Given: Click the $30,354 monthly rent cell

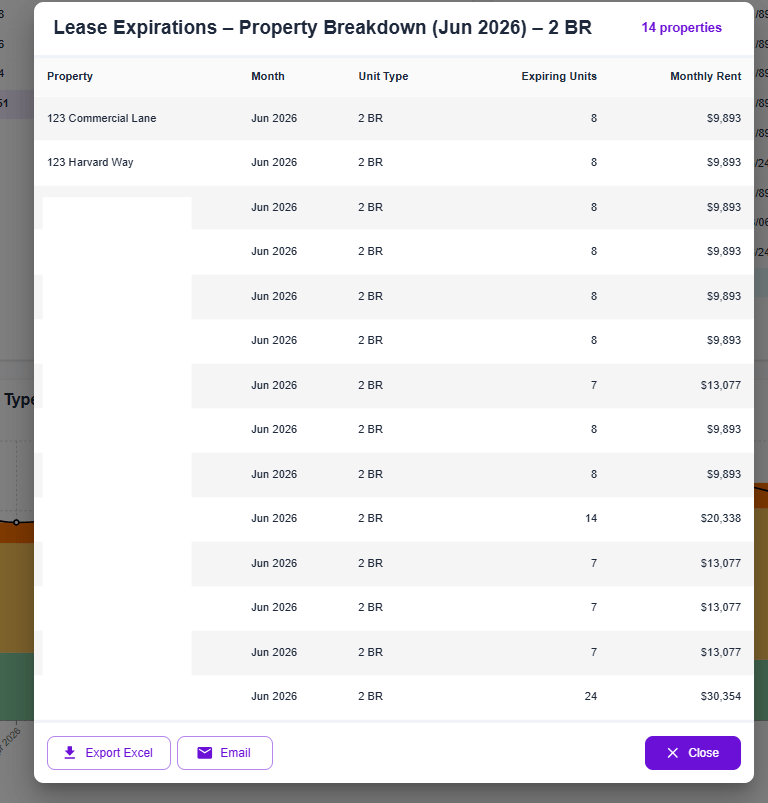Looking at the screenshot, I should click(x=720, y=696).
